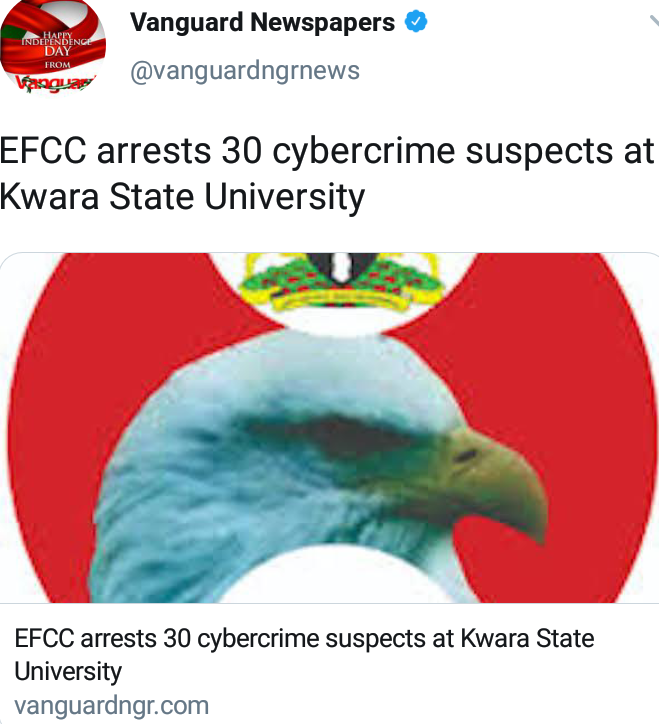Image resolution: width=659 pixels, height=724 pixels.
Task: Tap the eagle's eye in the logo
Action: (x=465, y=456)
